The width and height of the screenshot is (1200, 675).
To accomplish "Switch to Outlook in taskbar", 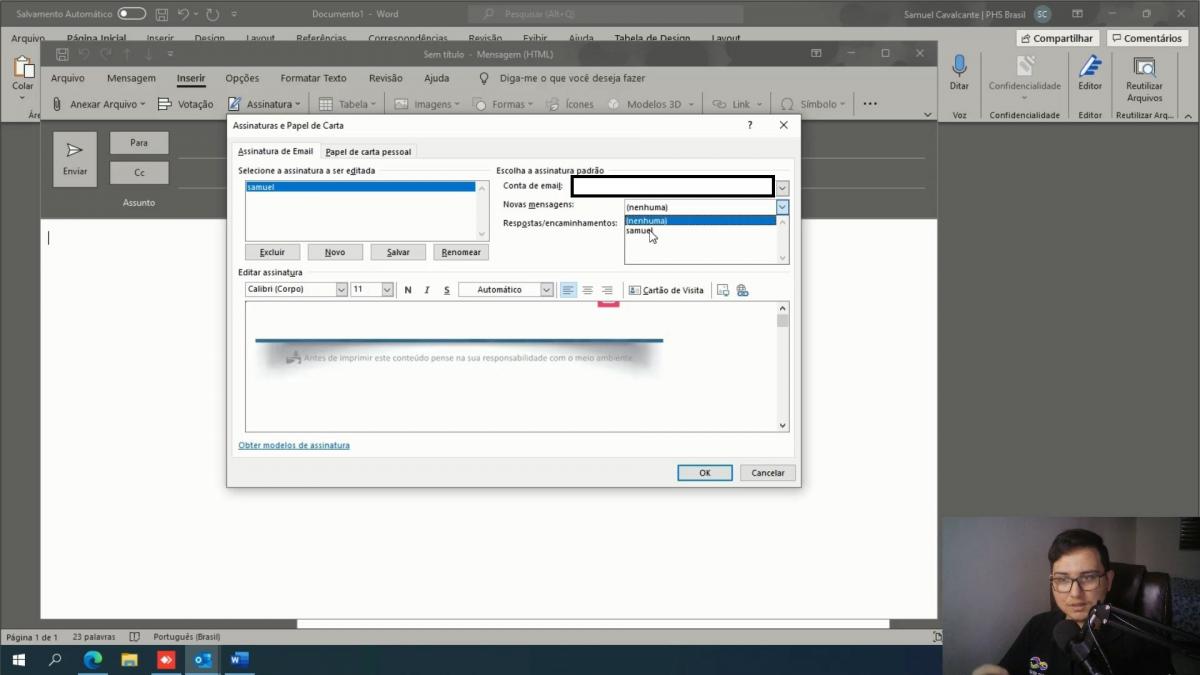I will [x=202, y=660].
